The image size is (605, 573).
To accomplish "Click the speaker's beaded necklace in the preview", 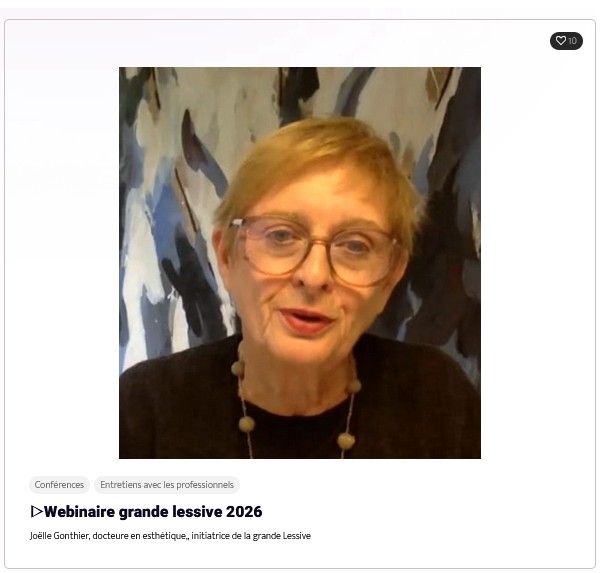I will (x=247, y=424).
